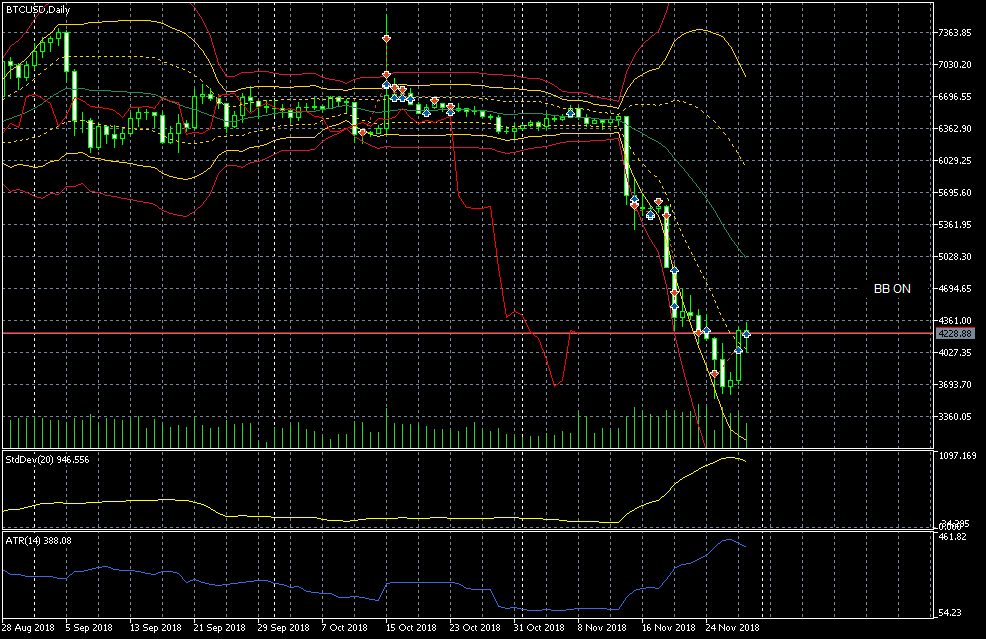Select the blue arrow on the latest candle

(x=746, y=333)
